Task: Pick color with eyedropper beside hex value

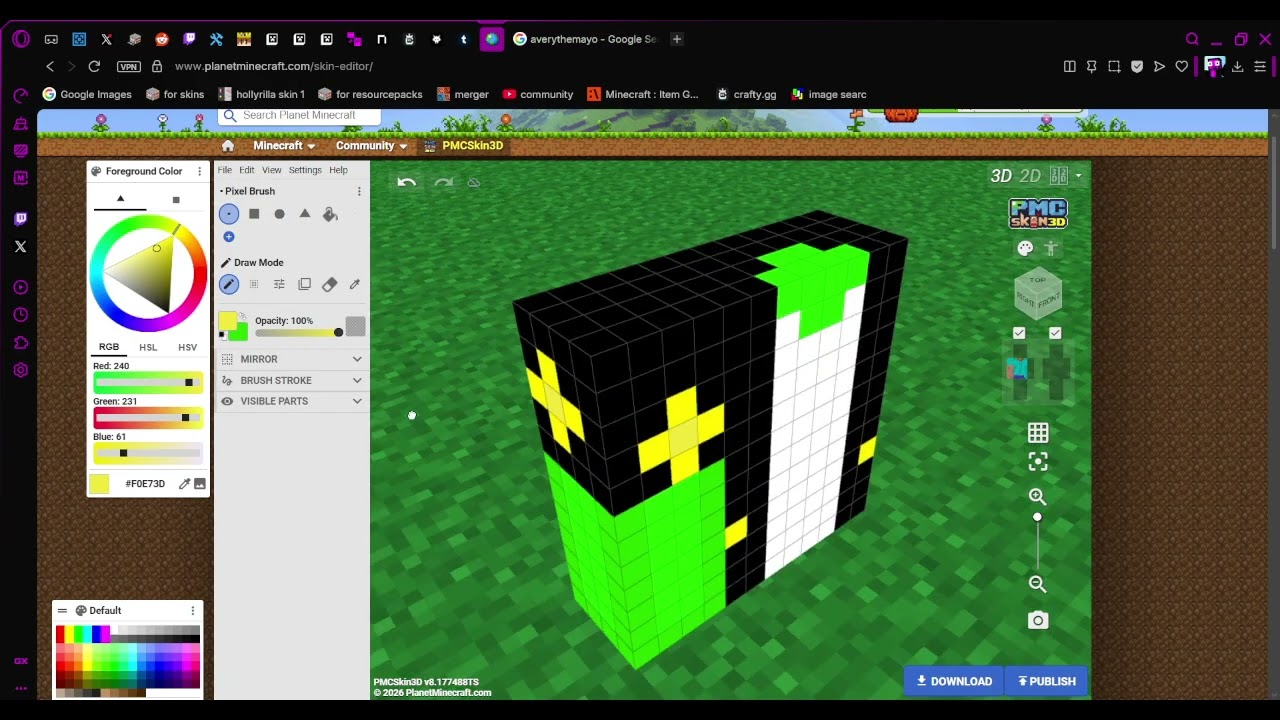Action: point(184,484)
